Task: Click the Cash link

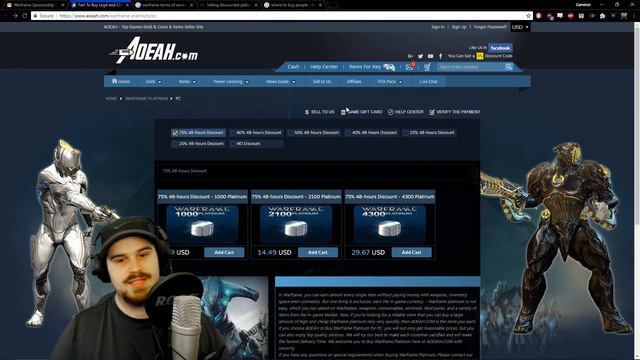Action: (293, 67)
